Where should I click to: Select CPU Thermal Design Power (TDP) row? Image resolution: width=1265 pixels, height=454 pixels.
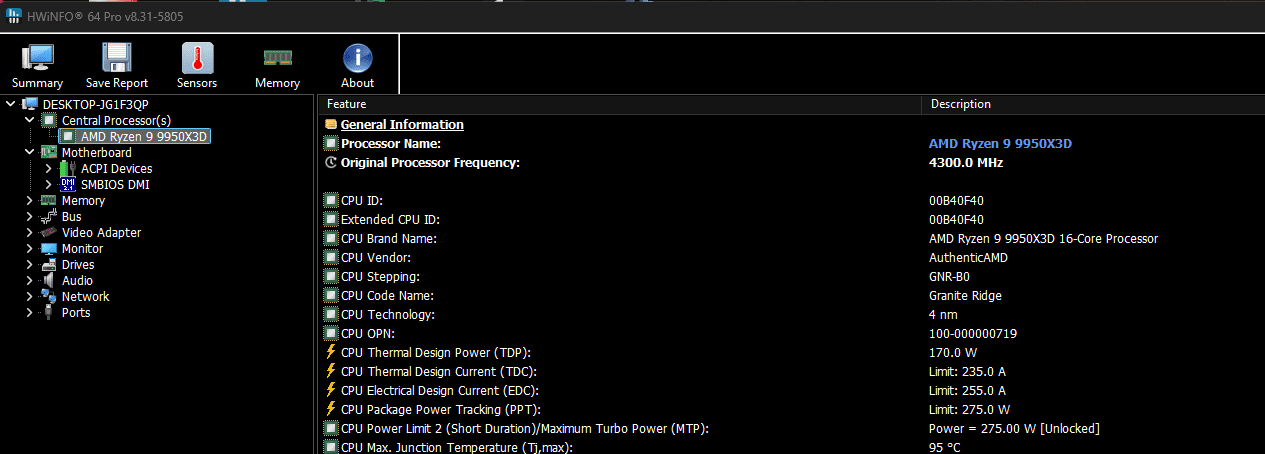792,352
